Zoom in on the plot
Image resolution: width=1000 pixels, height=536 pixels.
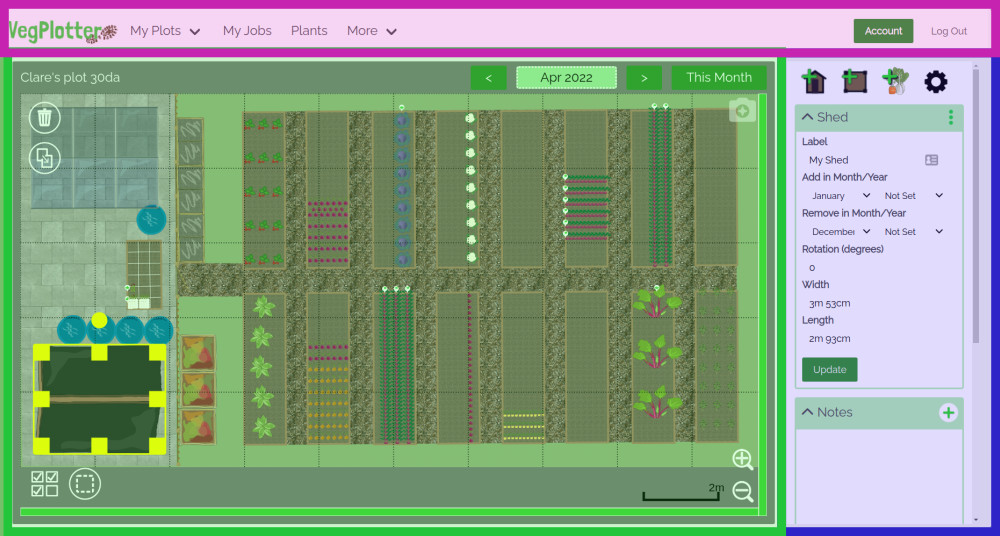tap(742, 459)
